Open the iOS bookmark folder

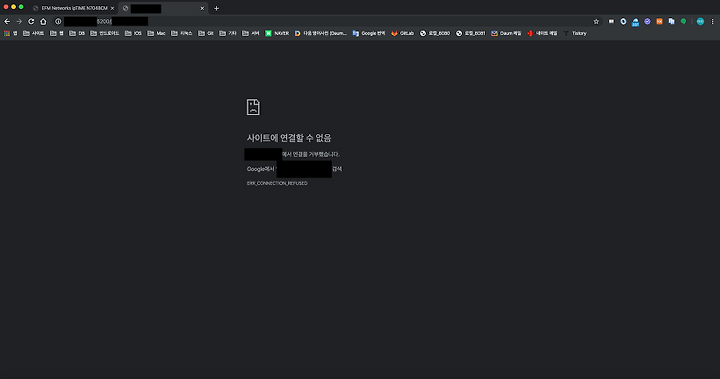pos(133,33)
